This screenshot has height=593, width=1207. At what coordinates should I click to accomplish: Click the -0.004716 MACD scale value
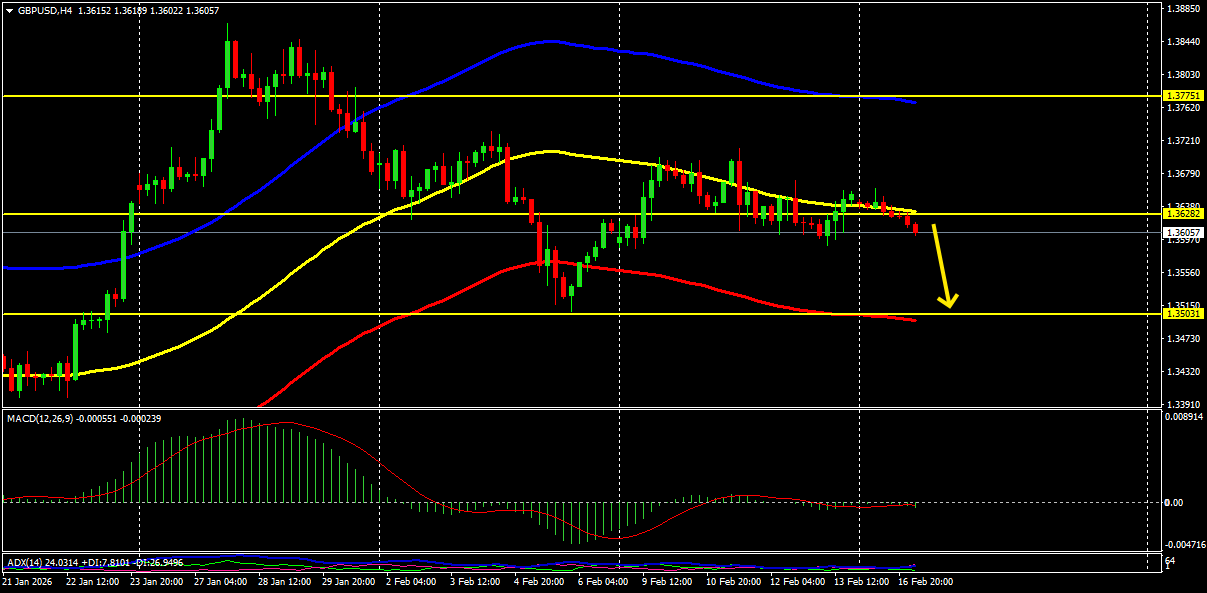1184,545
